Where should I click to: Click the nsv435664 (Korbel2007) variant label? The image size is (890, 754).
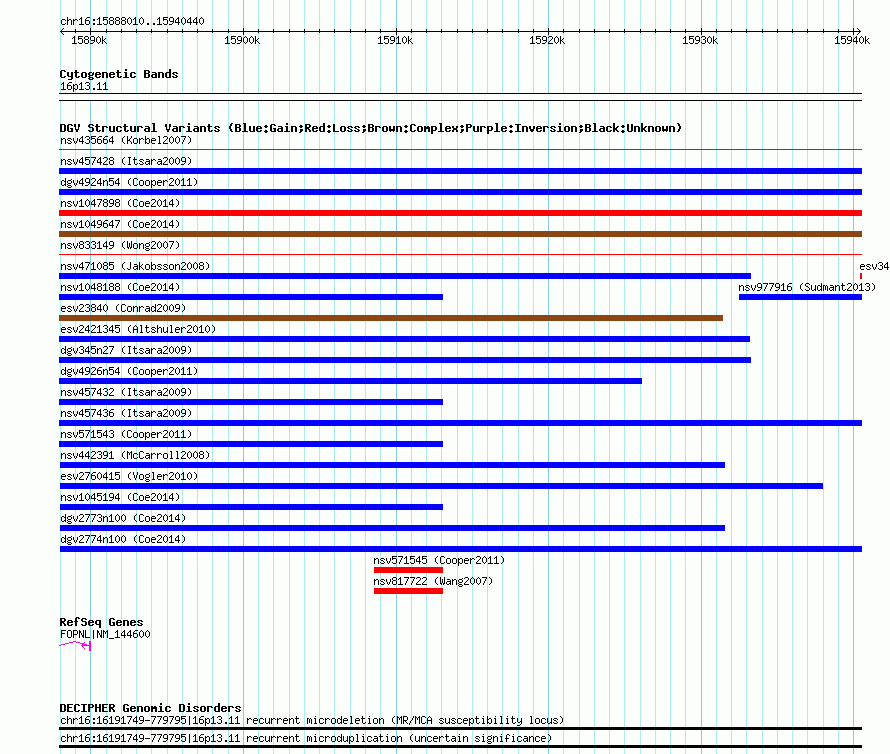126,140
